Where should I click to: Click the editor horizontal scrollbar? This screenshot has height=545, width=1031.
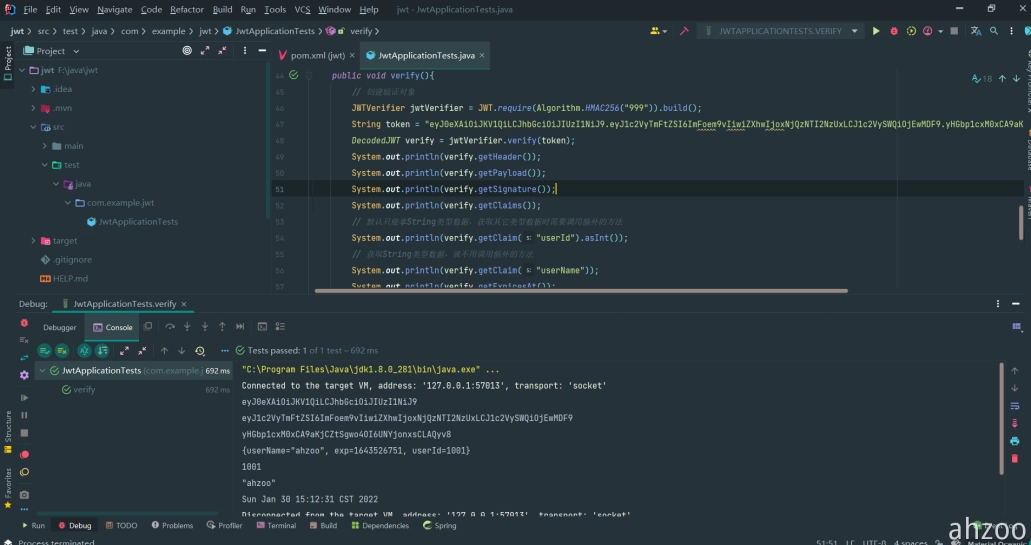coord(580,291)
